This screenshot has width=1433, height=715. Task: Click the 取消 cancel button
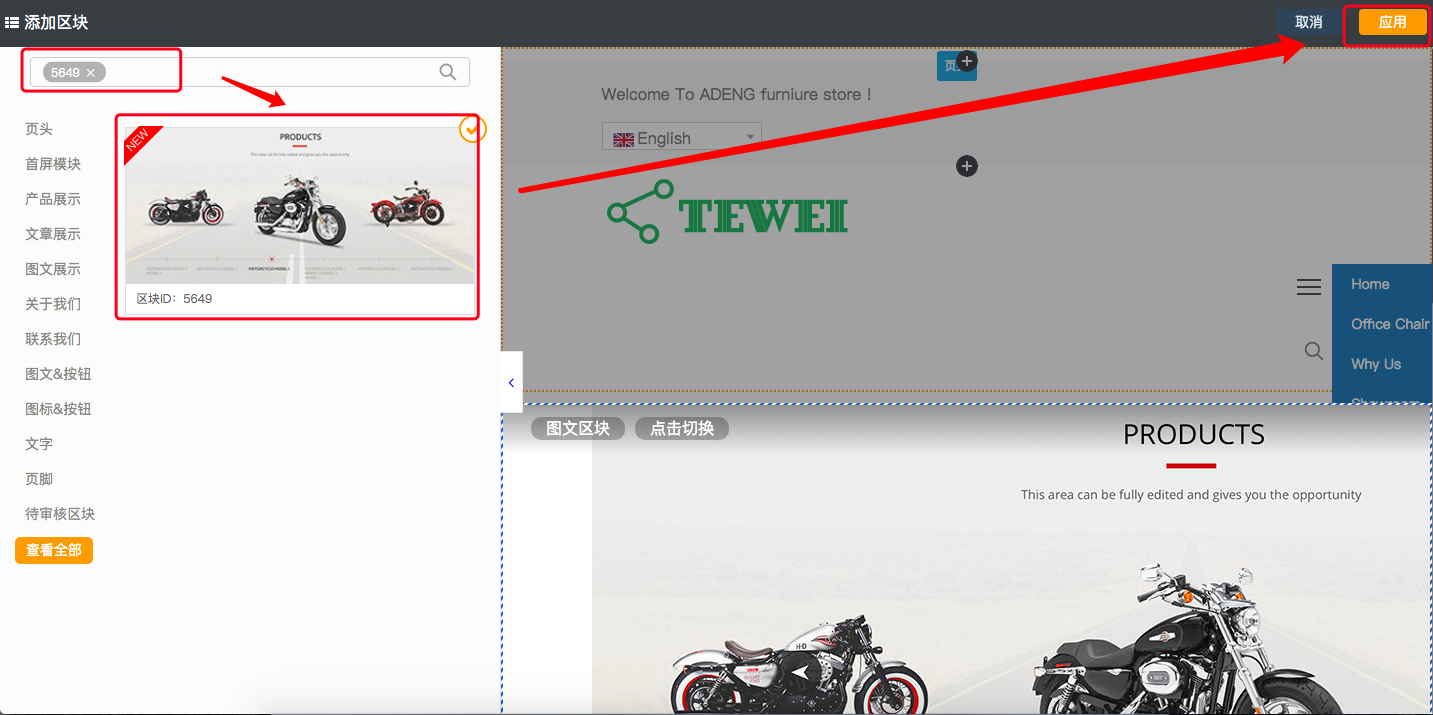click(x=1308, y=22)
